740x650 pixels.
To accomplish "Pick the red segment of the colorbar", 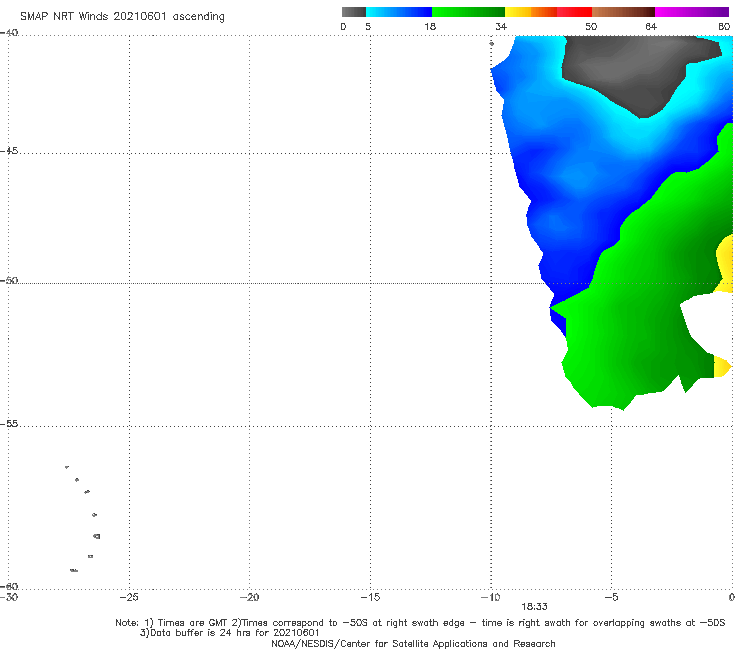I will click(575, 12).
